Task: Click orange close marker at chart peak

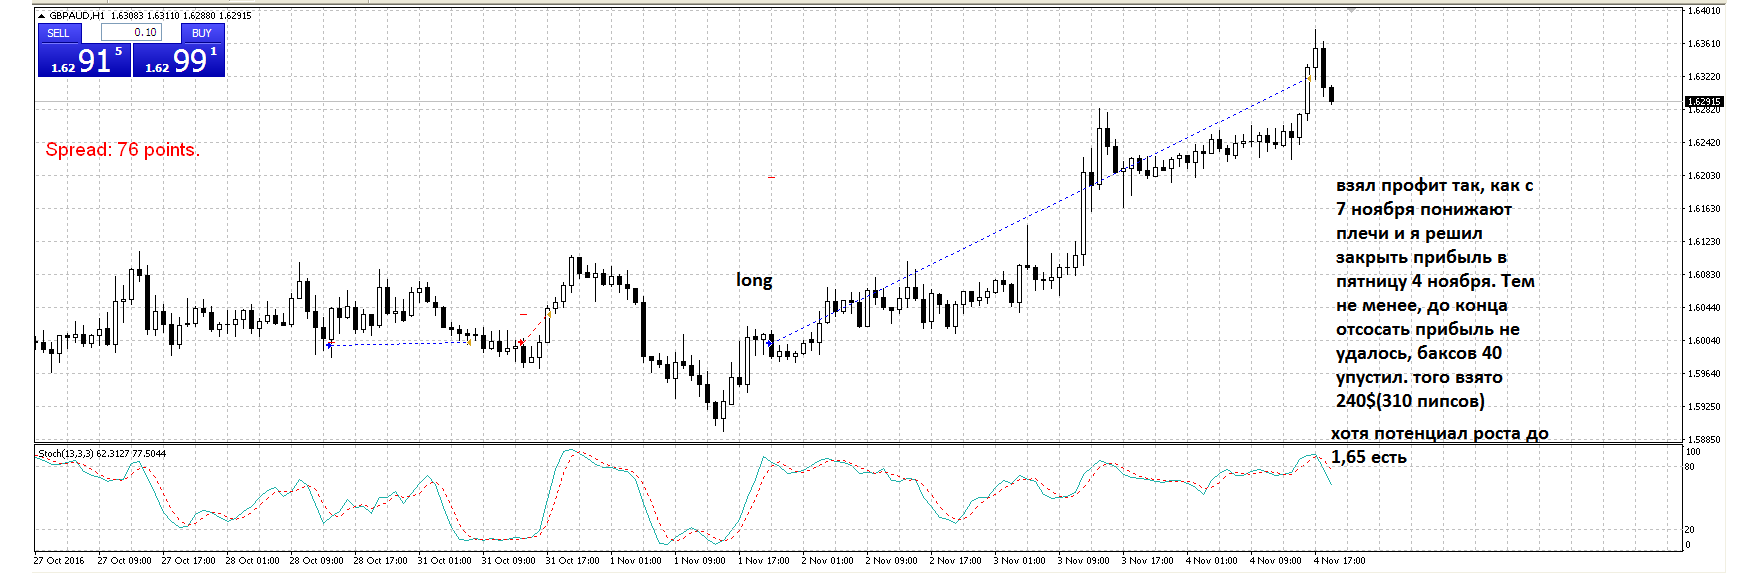Action: (1308, 76)
